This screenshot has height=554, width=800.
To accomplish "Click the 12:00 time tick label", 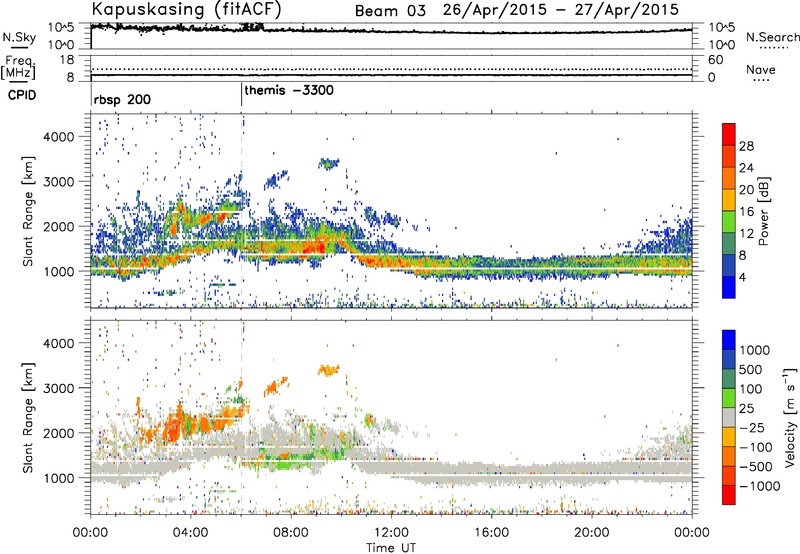I will [x=391, y=533].
